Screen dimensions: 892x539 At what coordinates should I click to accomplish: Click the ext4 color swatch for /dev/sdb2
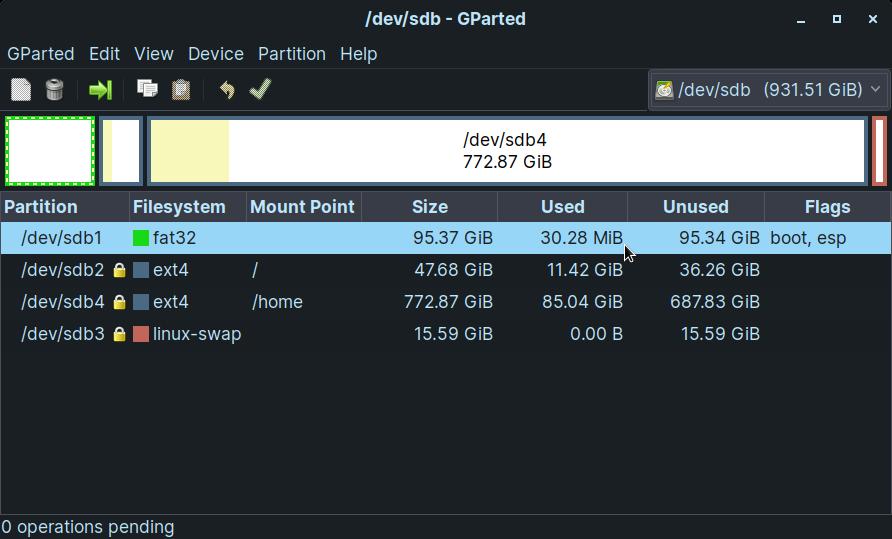tap(141, 270)
